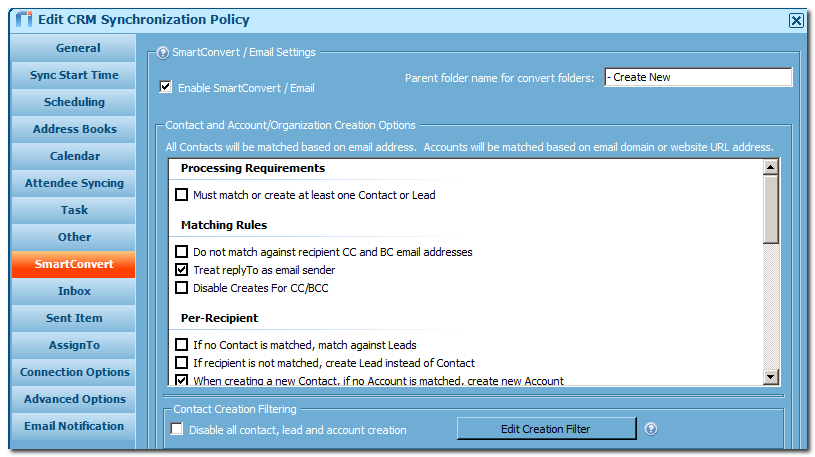Check Disable Creates For CC/BCC
Image resolution: width=815 pixels, height=457 pixels.
tap(181, 288)
